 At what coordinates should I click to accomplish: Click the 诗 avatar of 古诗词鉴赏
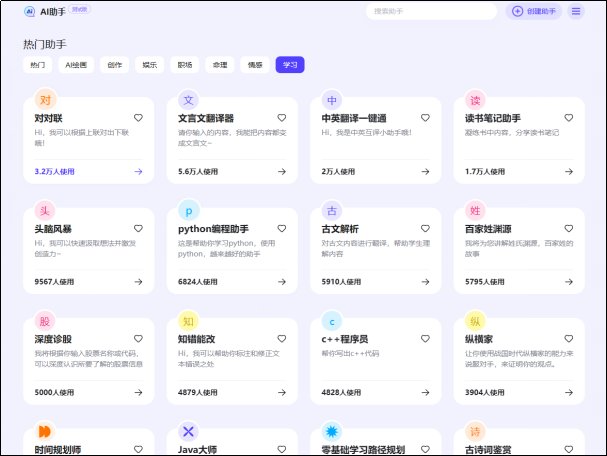click(475, 431)
